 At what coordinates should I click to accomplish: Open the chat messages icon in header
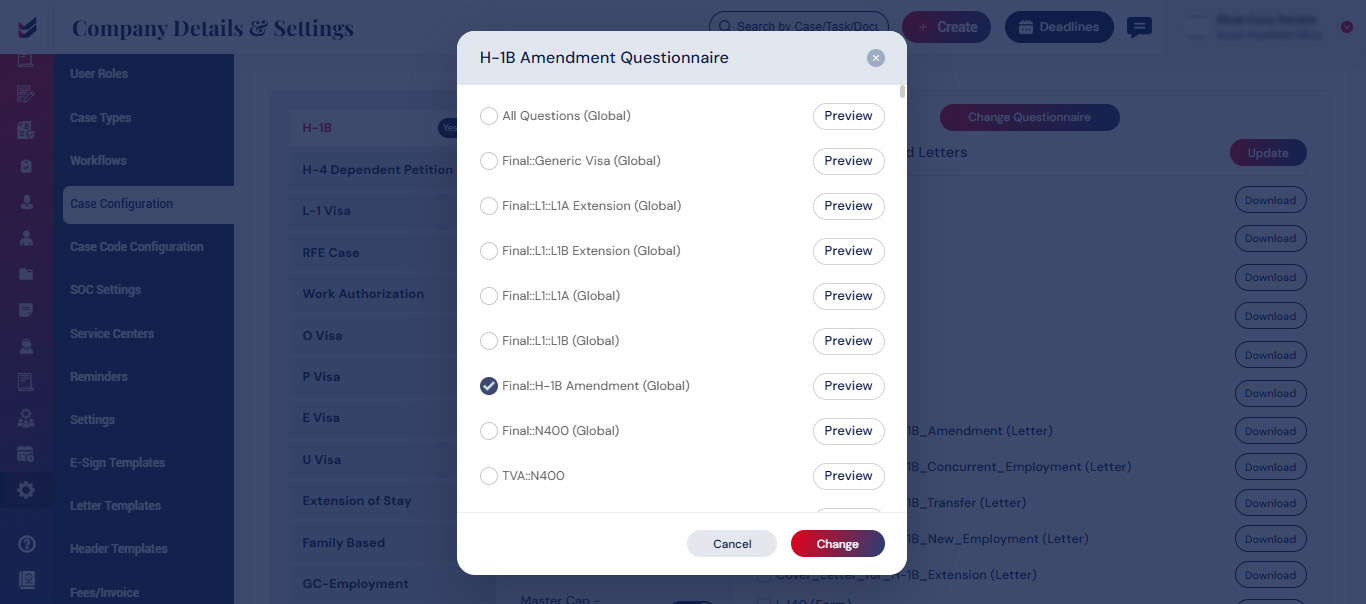pos(1139,27)
